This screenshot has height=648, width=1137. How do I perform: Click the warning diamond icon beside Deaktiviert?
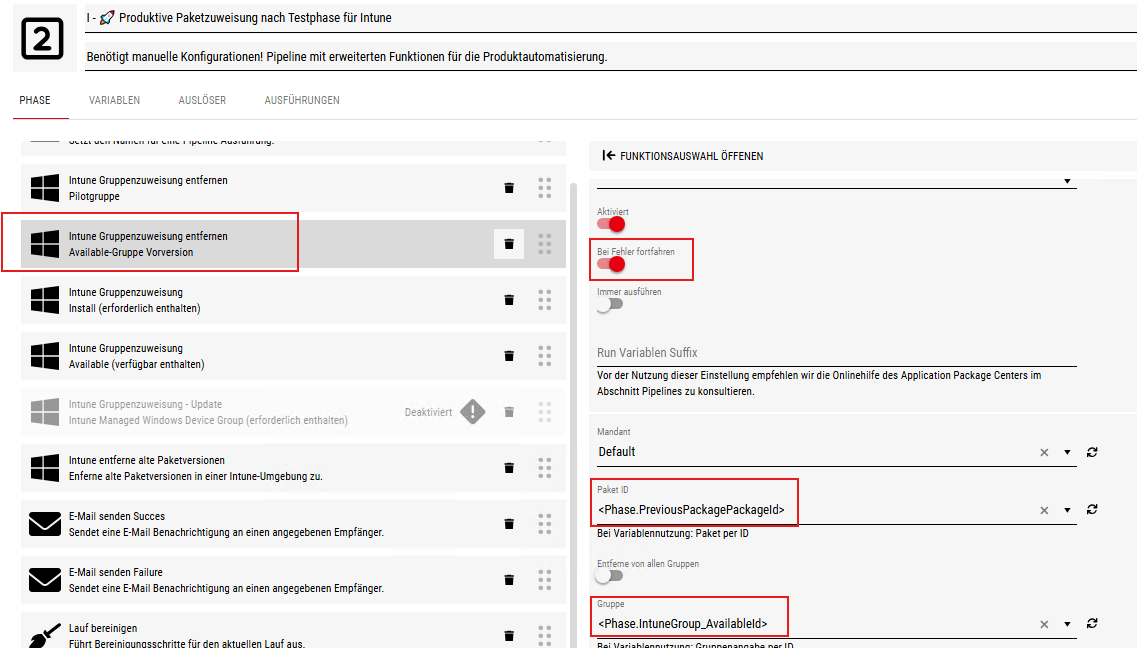[x=473, y=412]
